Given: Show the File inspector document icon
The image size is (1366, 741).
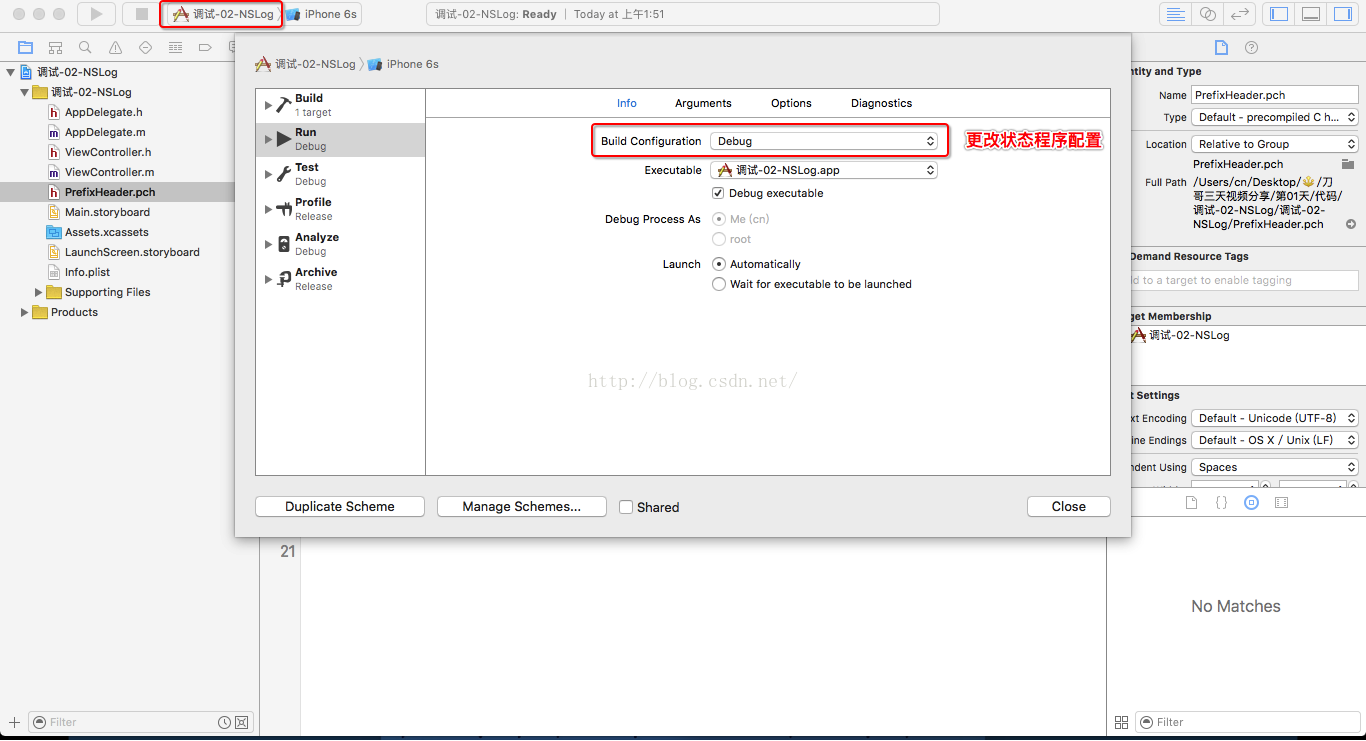Looking at the screenshot, I should [x=1221, y=47].
